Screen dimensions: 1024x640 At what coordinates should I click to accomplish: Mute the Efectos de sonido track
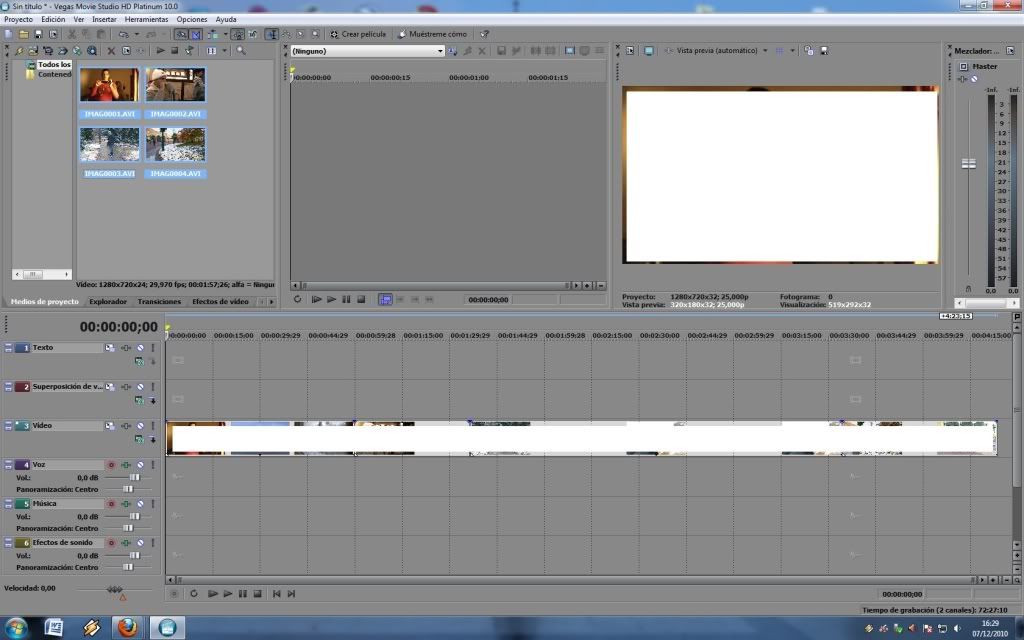pos(140,543)
